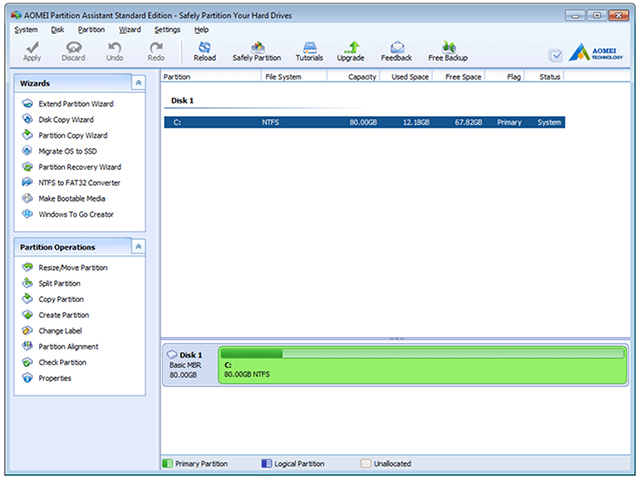Toggle the checkbox icon beside AOMEI logo
The width and height of the screenshot is (640, 480).
[x=555, y=55]
